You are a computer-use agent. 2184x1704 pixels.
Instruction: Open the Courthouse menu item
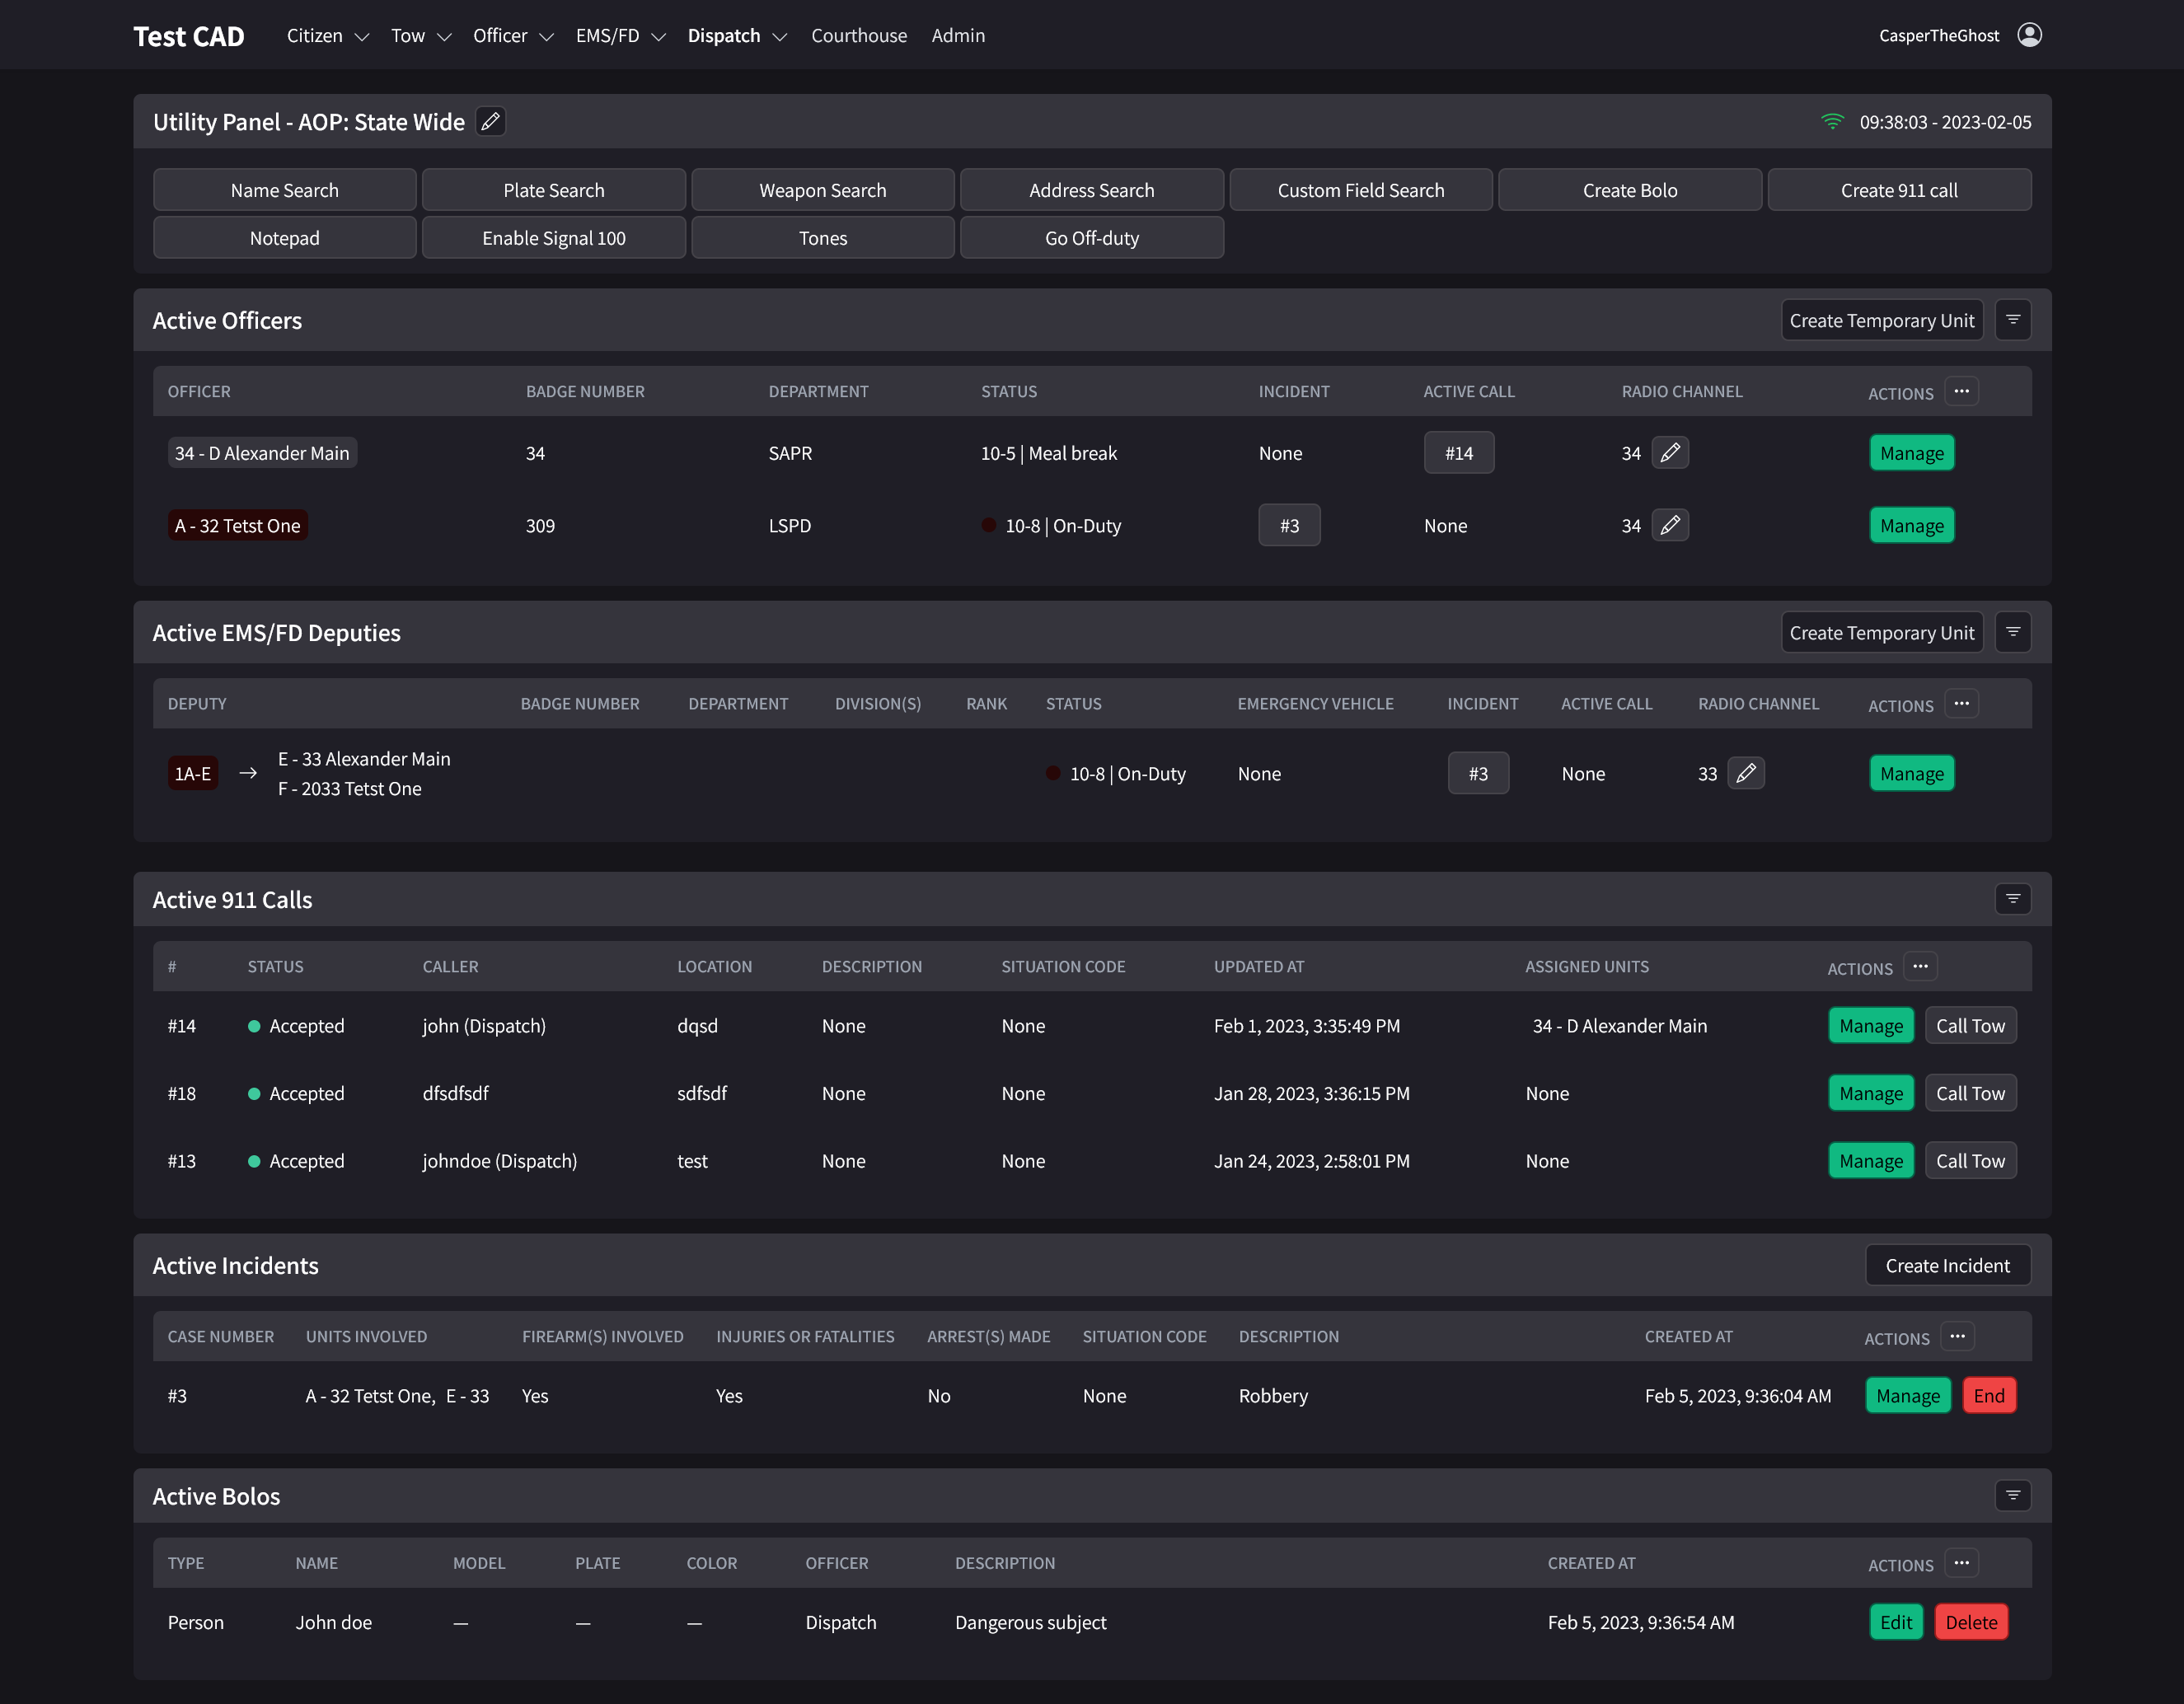(858, 35)
